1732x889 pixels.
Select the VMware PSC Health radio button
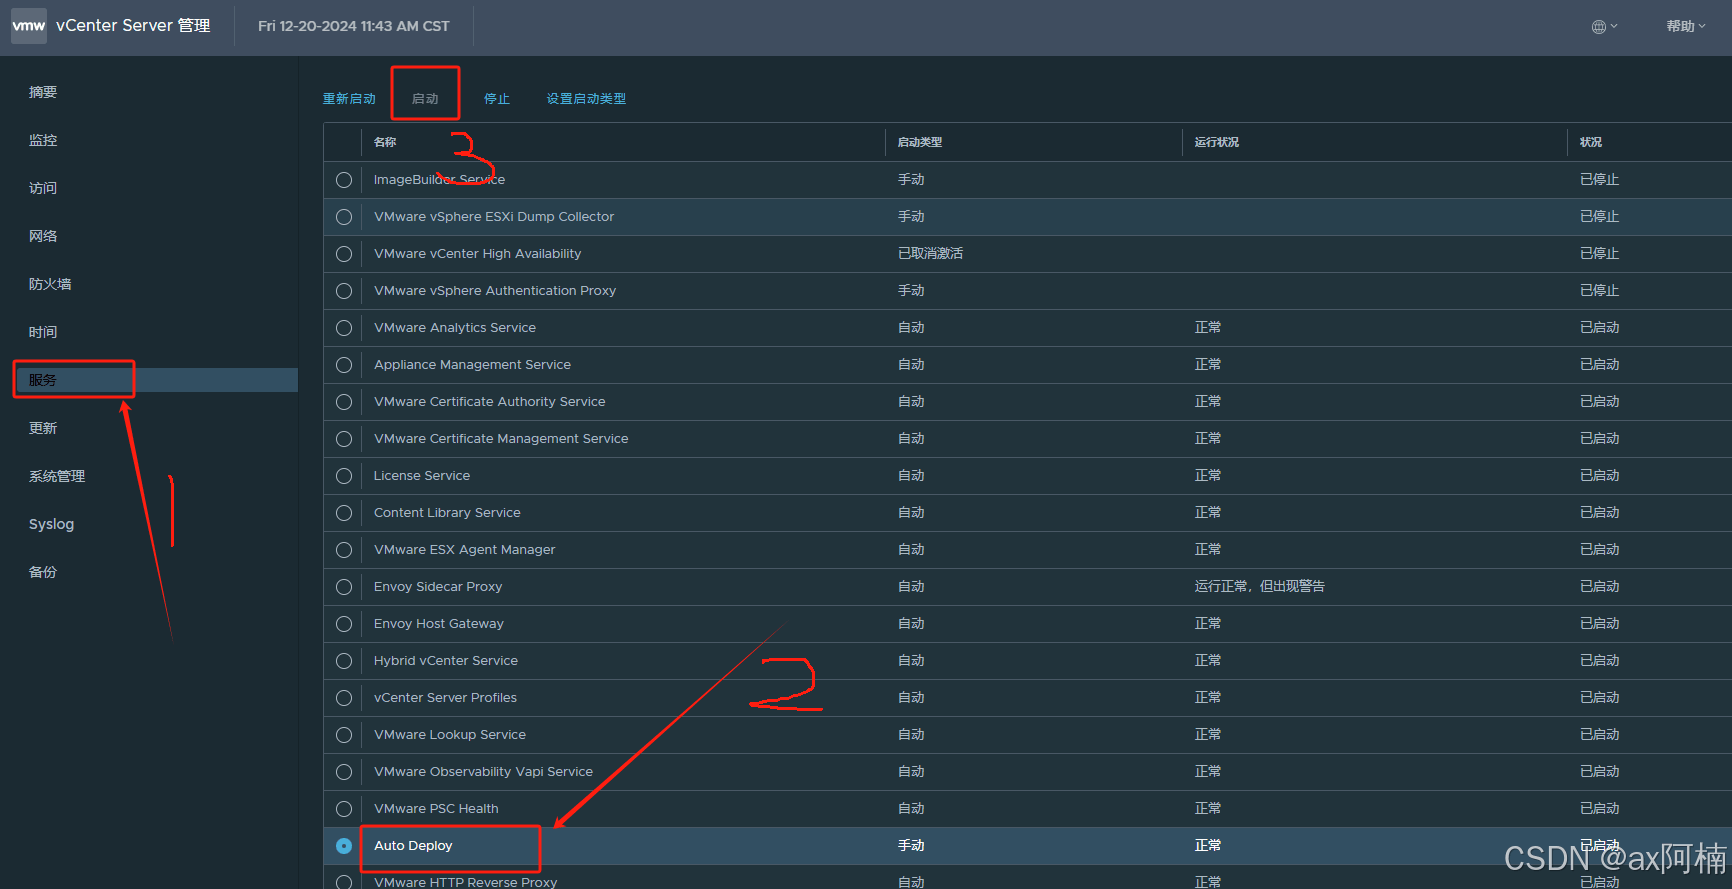(344, 809)
